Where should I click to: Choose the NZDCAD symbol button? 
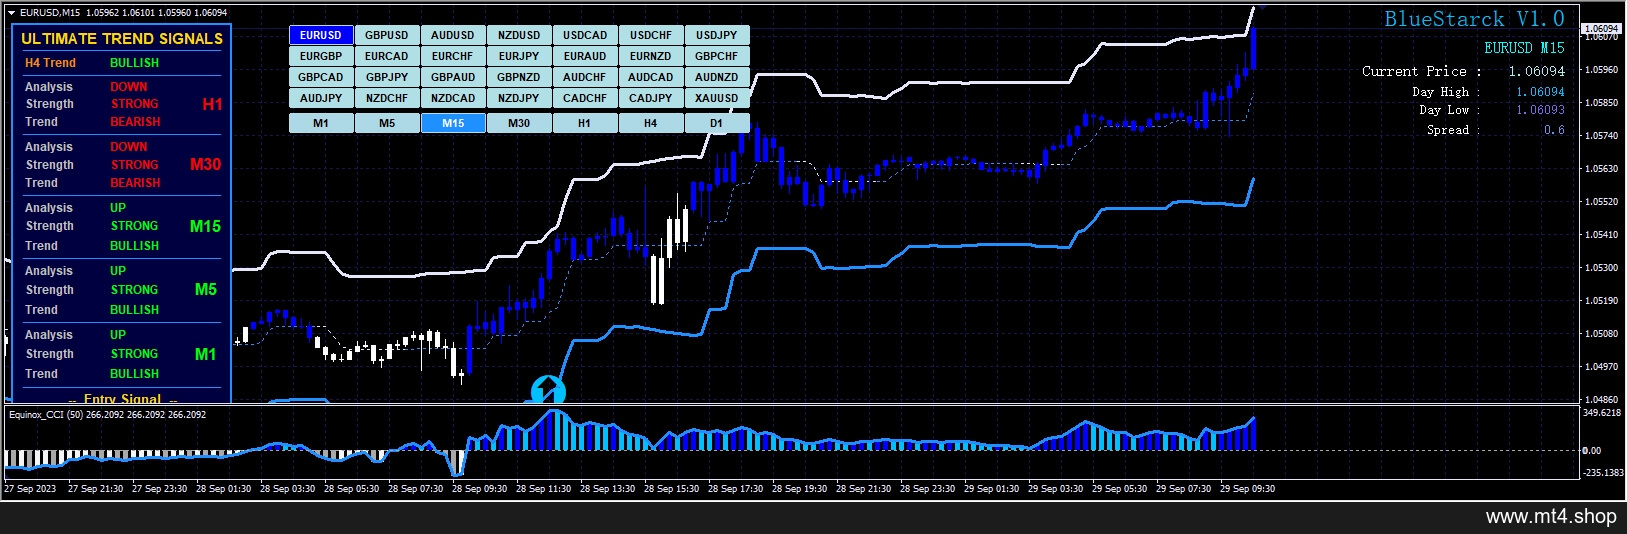[453, 98]
